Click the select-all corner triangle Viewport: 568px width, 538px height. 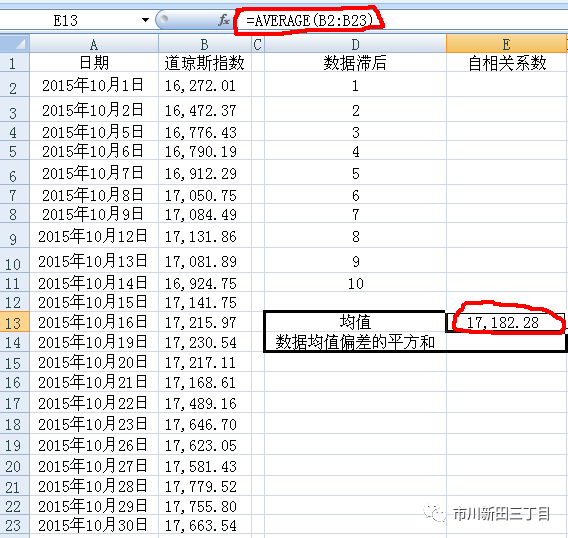[x=14, y=44]
